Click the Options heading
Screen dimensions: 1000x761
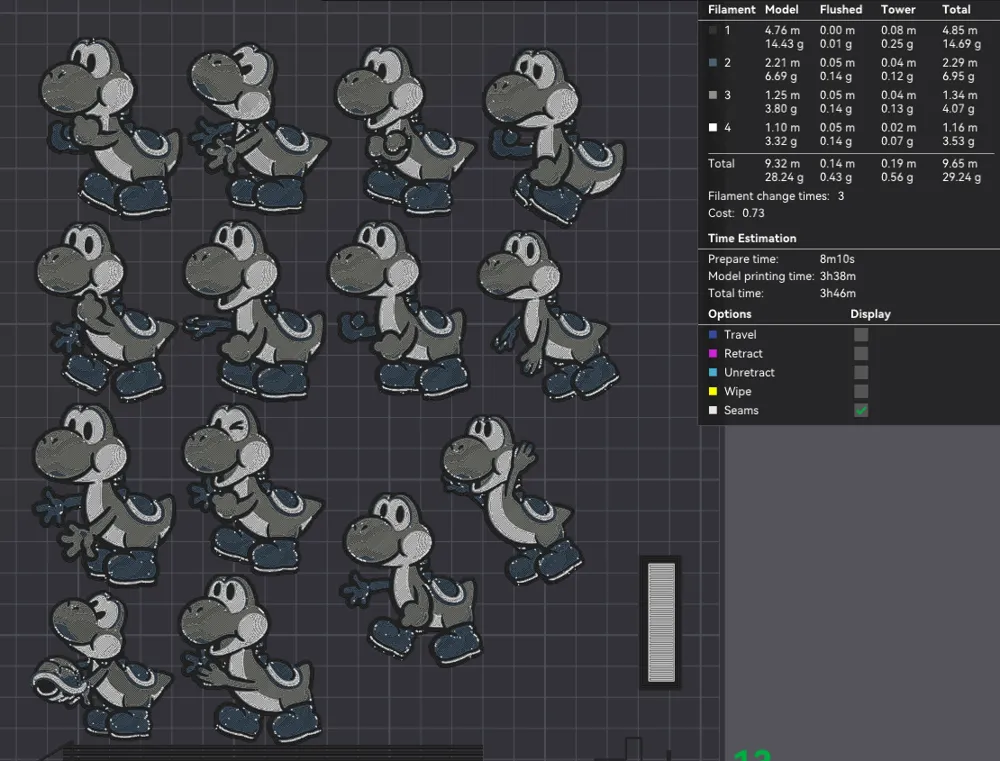[730, 314]
